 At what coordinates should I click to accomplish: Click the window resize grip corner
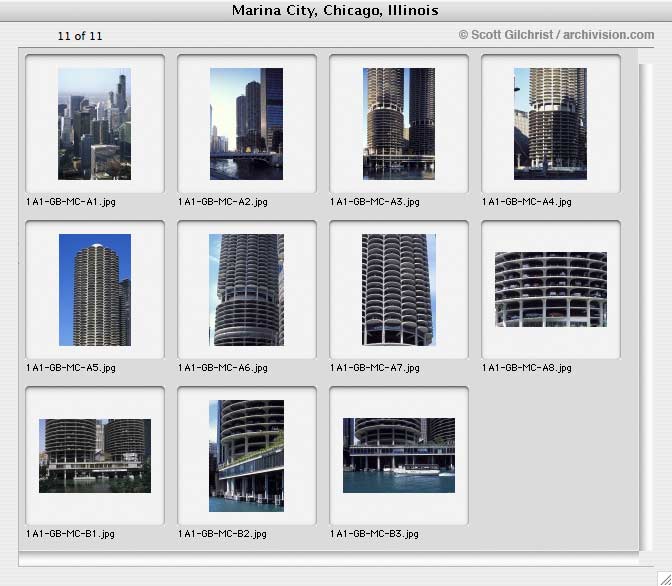(x=665, y=578)
